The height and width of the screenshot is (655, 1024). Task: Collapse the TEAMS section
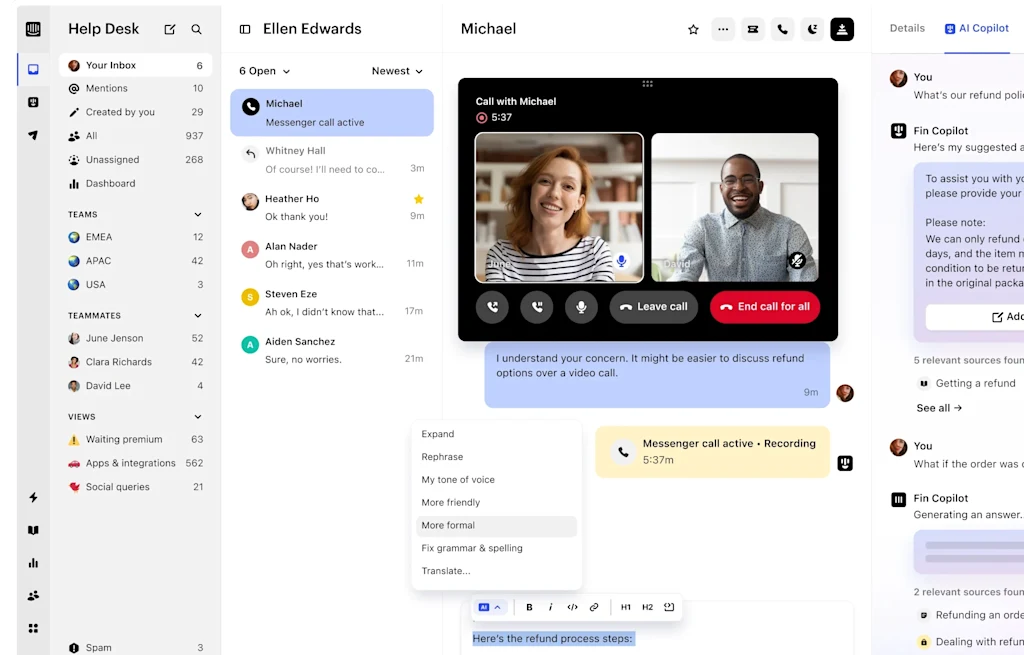(198, 214)
